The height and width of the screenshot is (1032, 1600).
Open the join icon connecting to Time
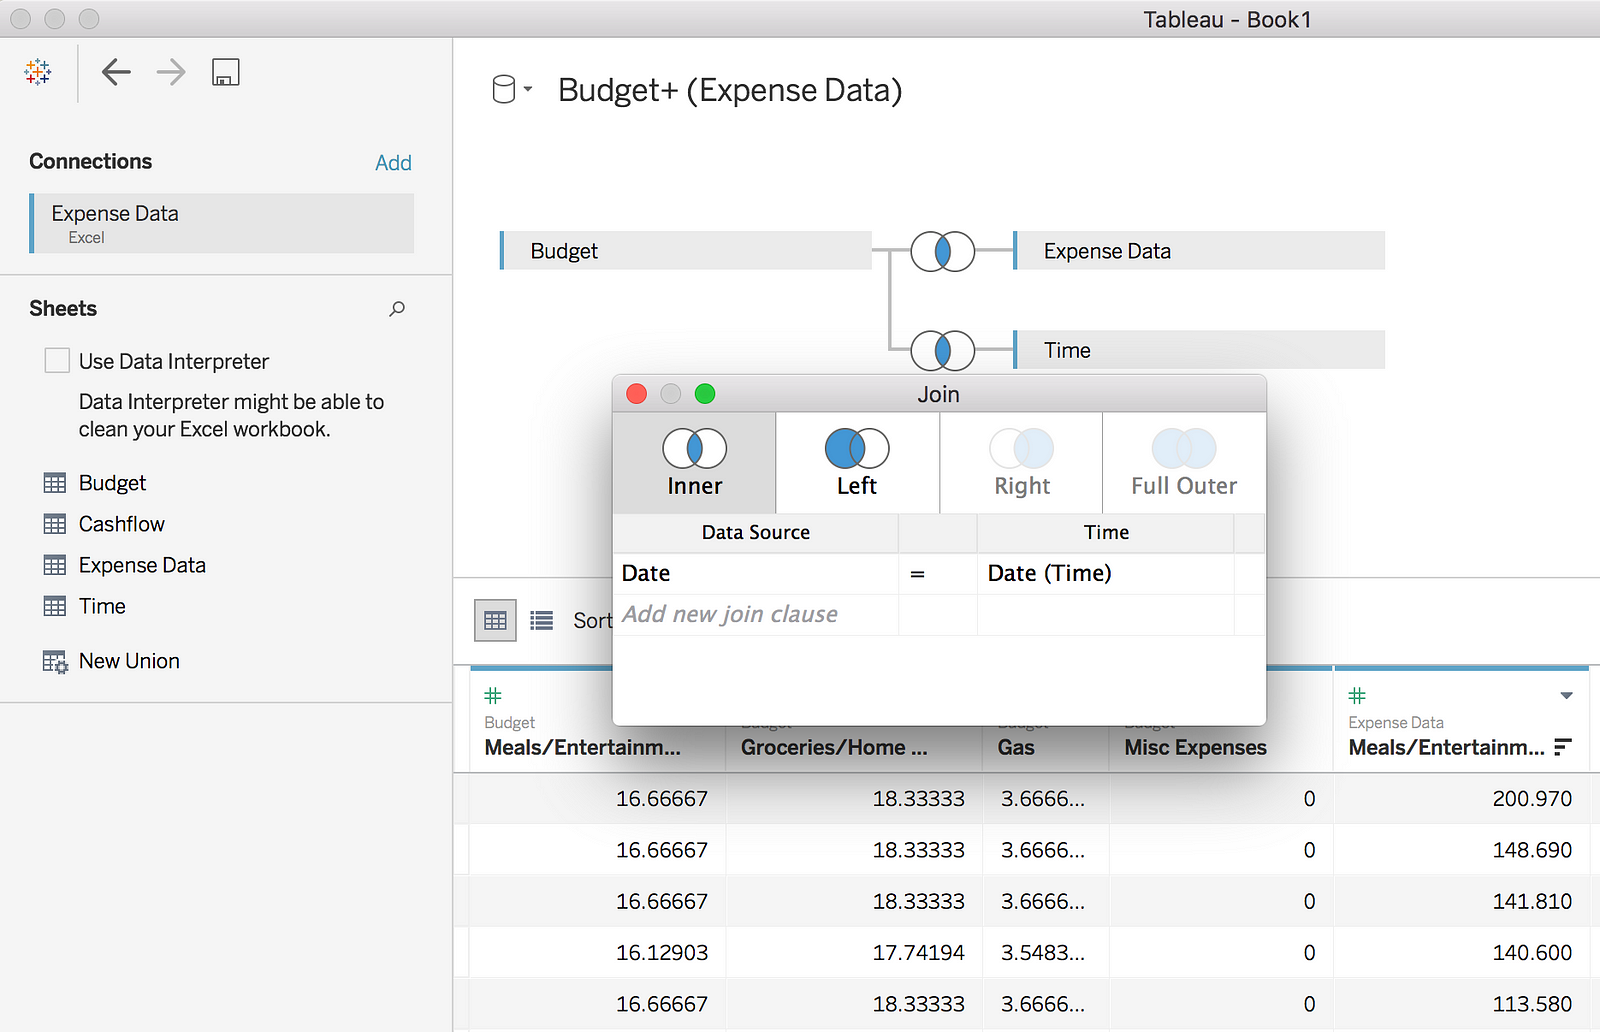(x=942, y=350)
